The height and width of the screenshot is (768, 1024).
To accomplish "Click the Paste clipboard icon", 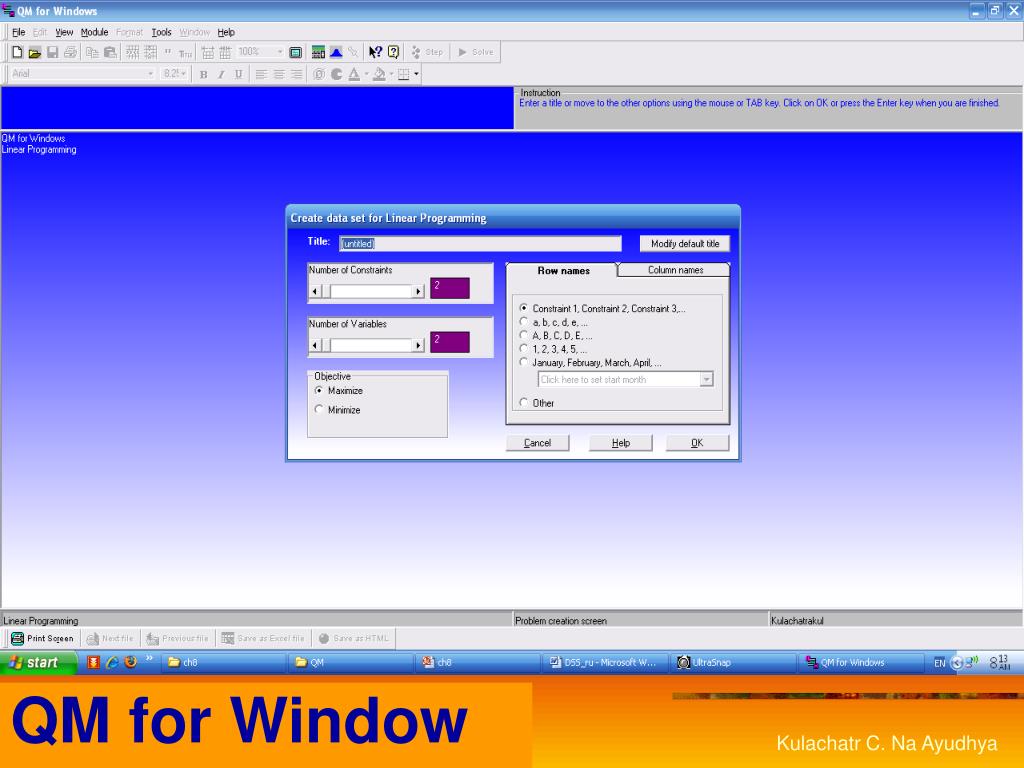I will (110, 52).
